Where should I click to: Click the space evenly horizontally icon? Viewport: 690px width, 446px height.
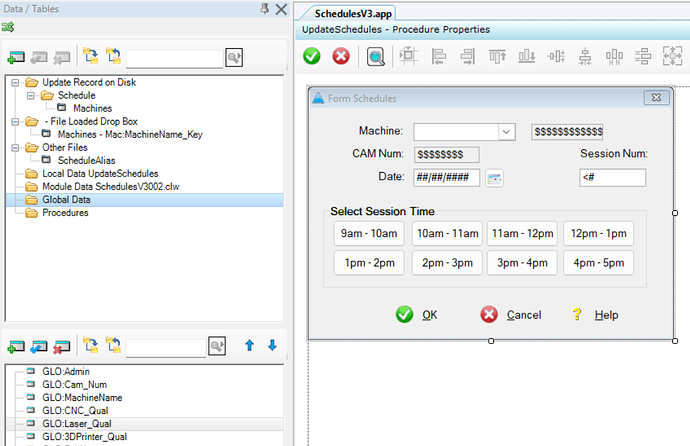click(x=614, y=56)
